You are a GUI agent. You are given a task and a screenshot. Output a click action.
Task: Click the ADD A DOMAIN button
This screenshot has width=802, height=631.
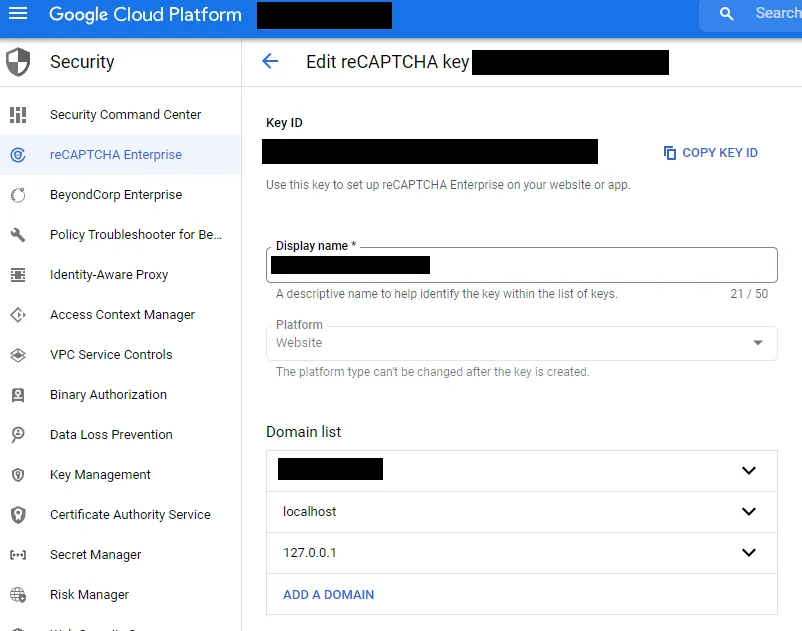[328, 595]
